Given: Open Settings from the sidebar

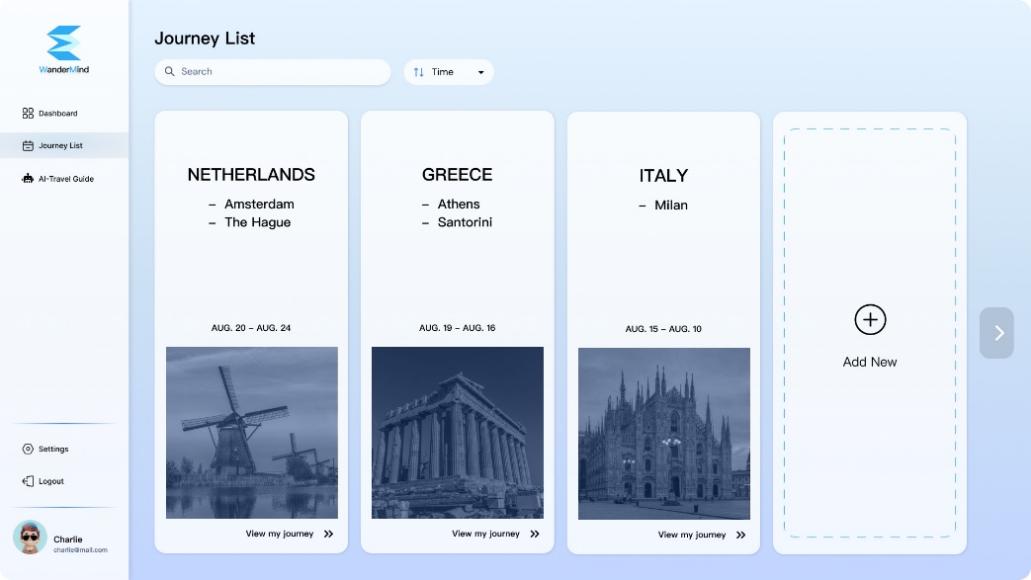Looking at the screenshot, I should click(x=45, y=448).
